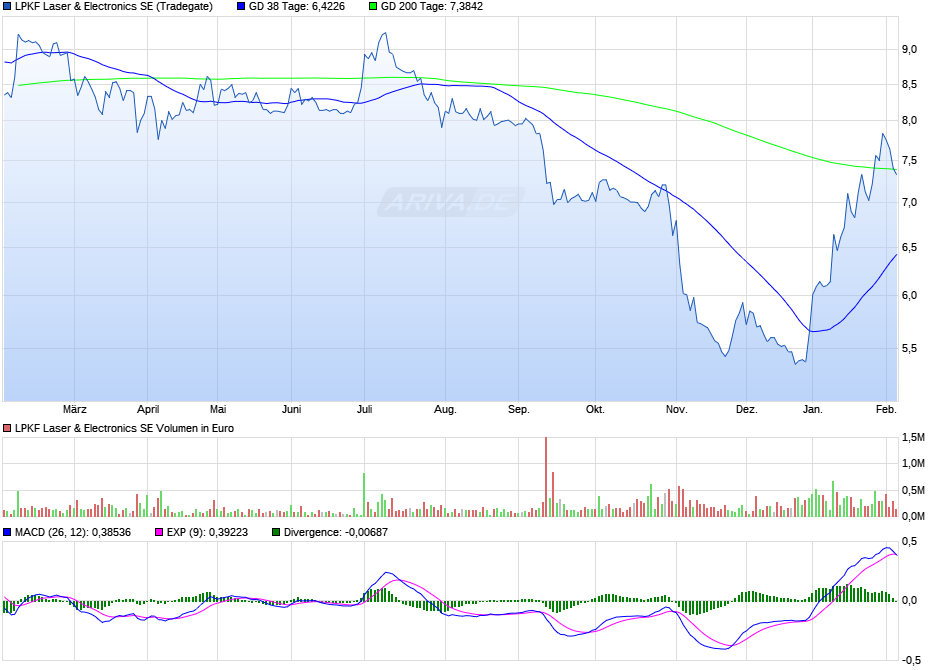Select the 'Divergence: -0,00687' label

336,532
